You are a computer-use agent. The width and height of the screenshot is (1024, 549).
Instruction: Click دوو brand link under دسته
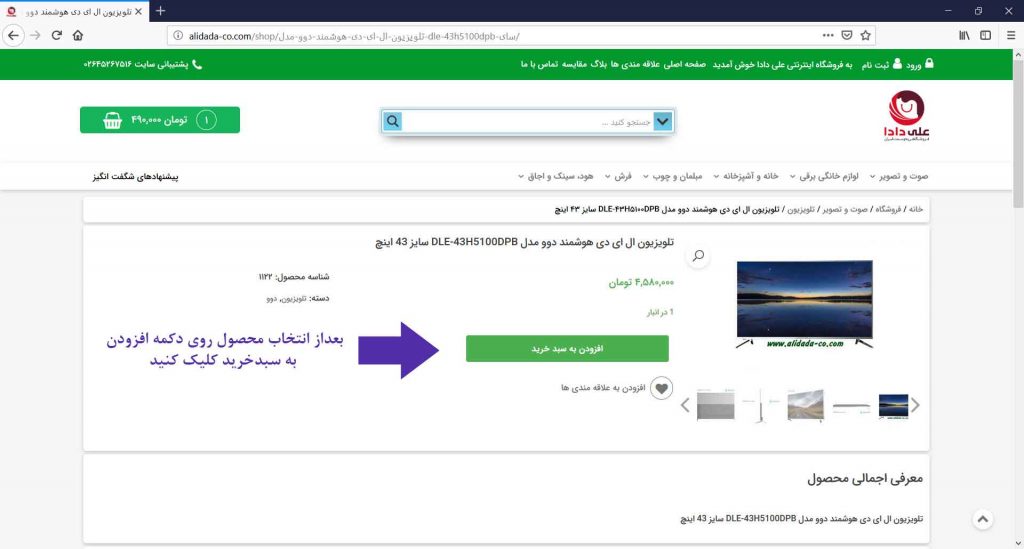tap(272, 298)
